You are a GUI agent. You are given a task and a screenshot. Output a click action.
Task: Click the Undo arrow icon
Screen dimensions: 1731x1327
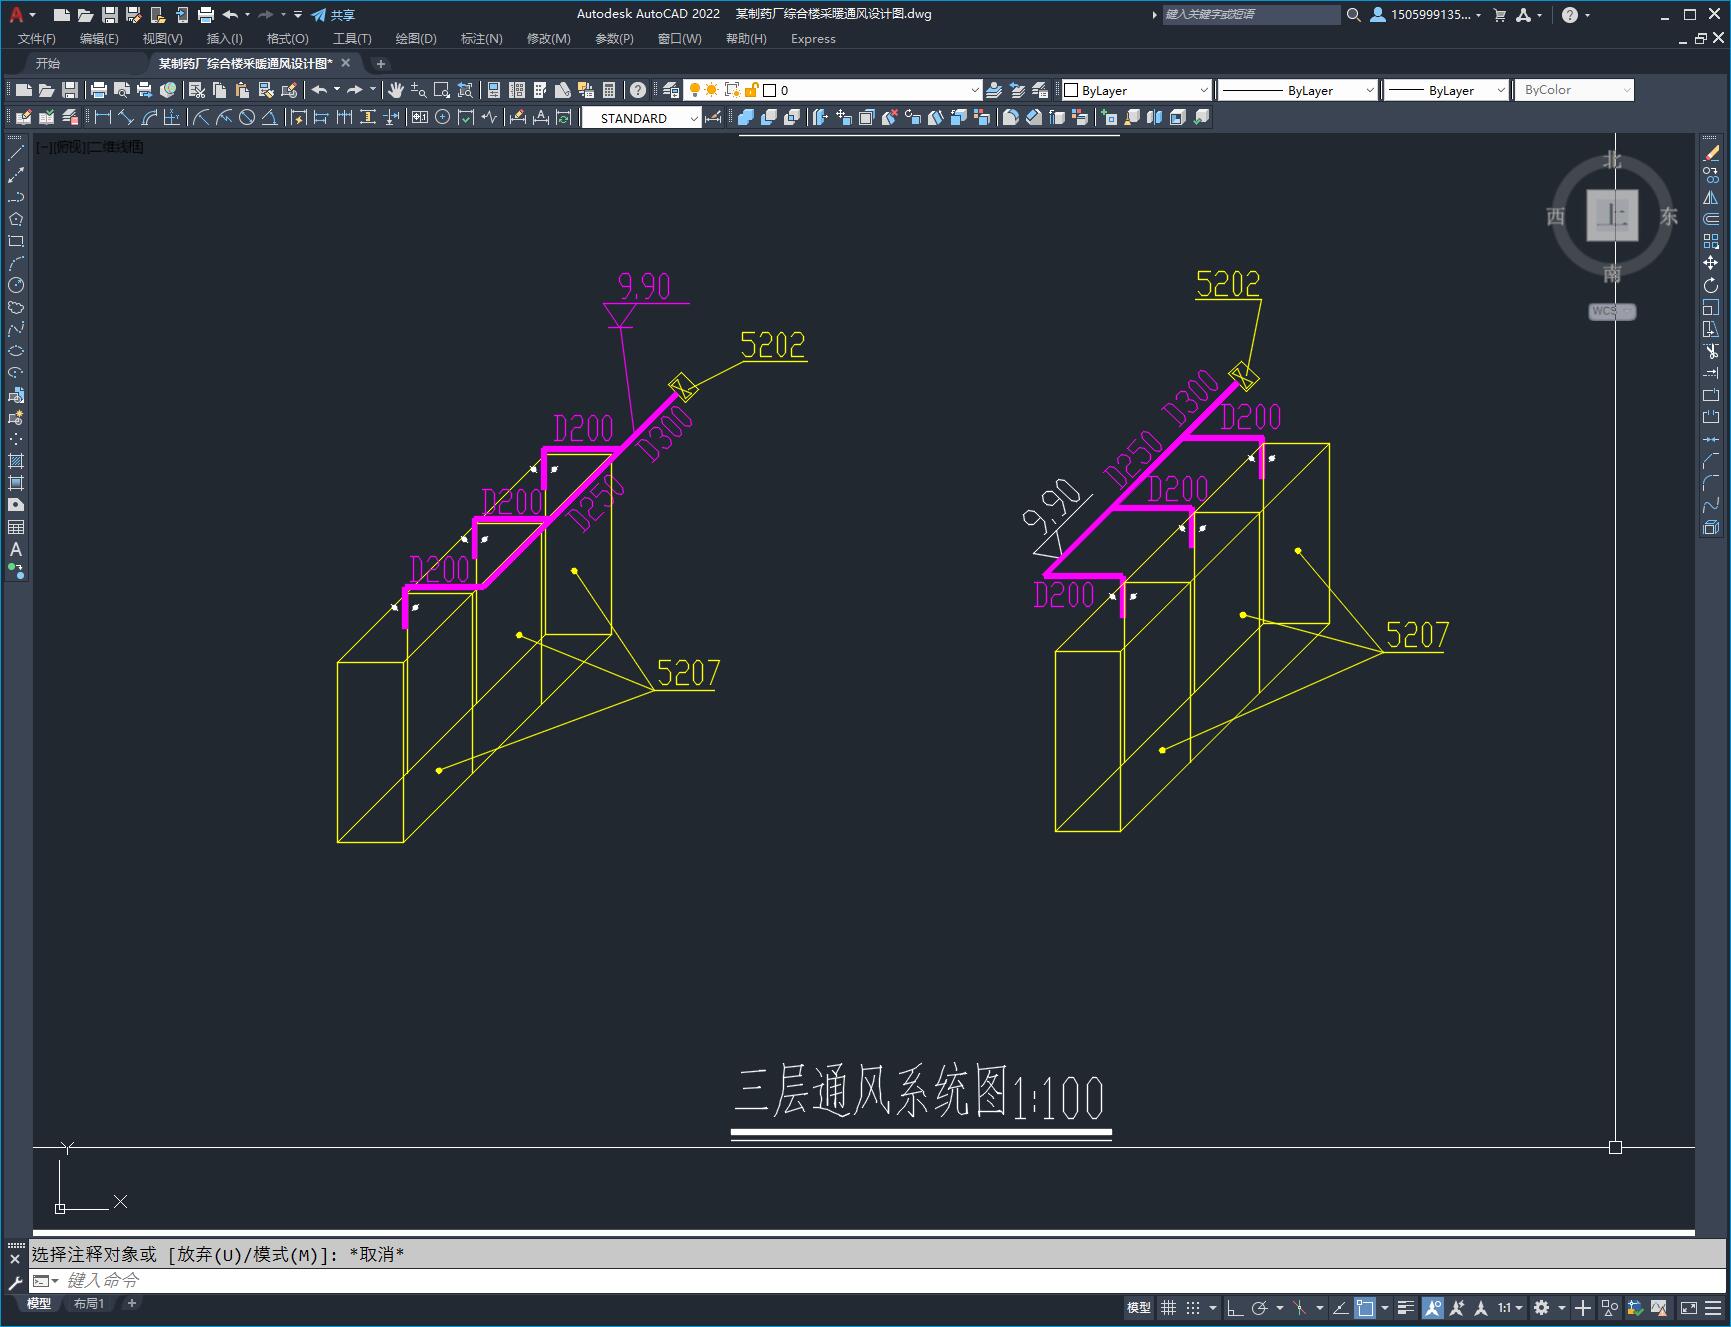[319, 90]
